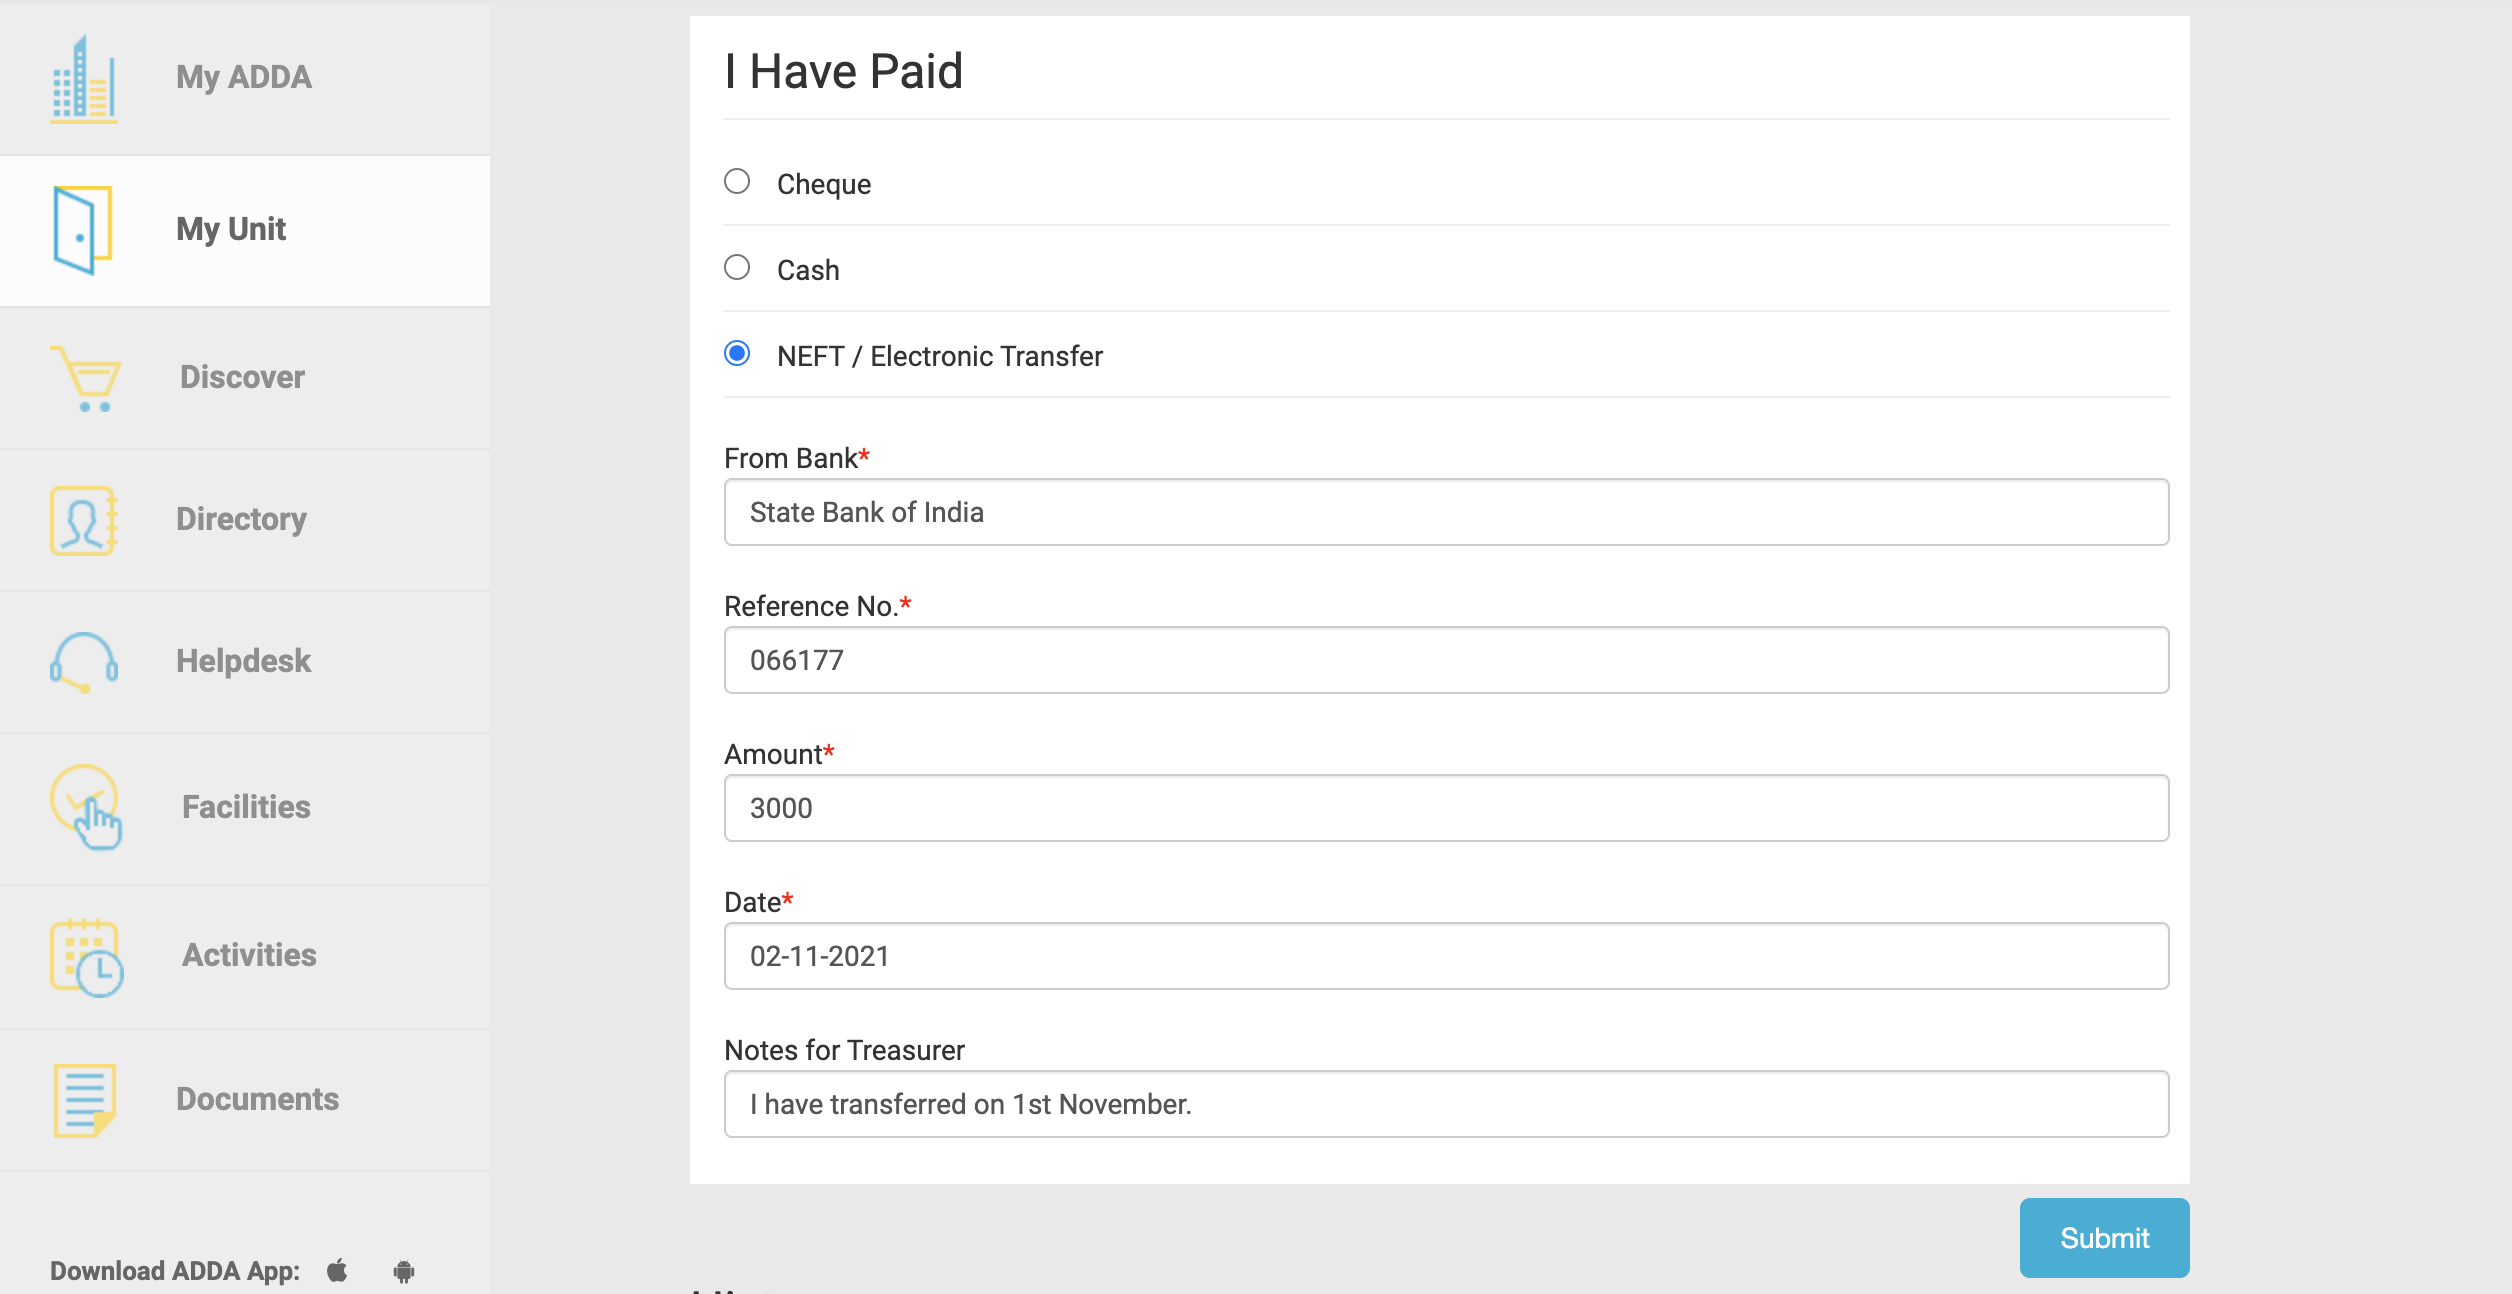Open the Helpdesk section from the sidebar
Image resolution: width=2512 pixels, height=1294 pixels.
tap(243, 661)
